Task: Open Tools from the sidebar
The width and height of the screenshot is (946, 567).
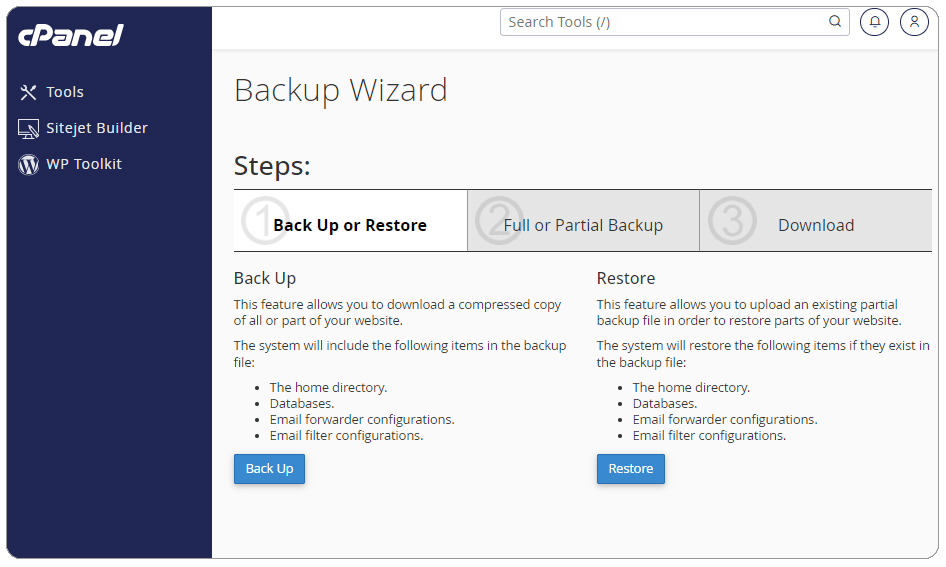Action: (x=65, y=92)
